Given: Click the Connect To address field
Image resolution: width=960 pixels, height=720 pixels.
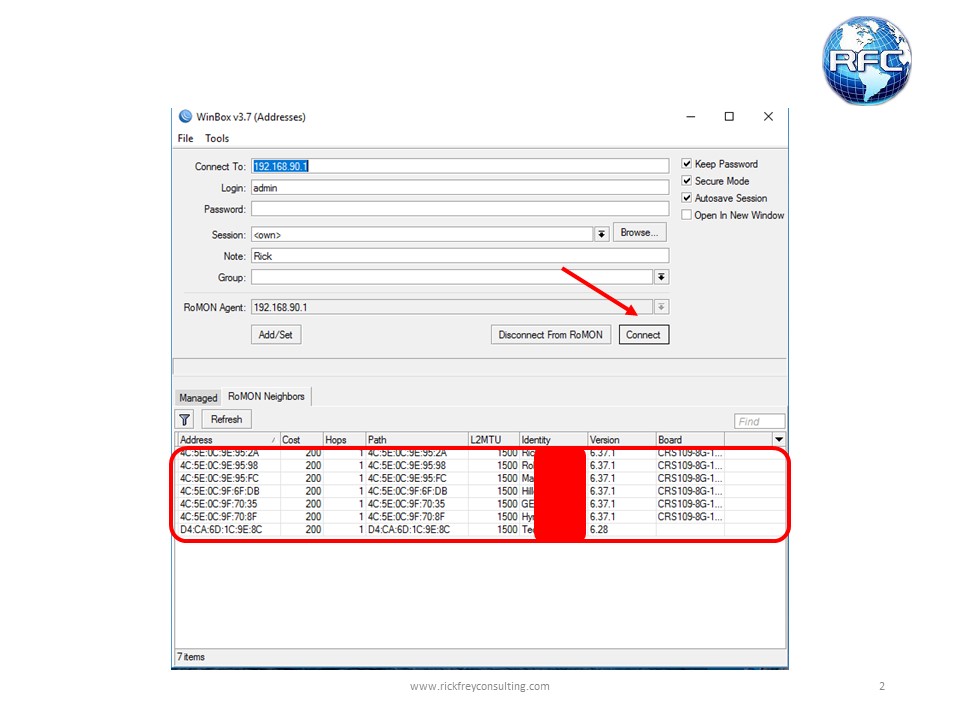Looking at the screenshot, I should [460, 166].
